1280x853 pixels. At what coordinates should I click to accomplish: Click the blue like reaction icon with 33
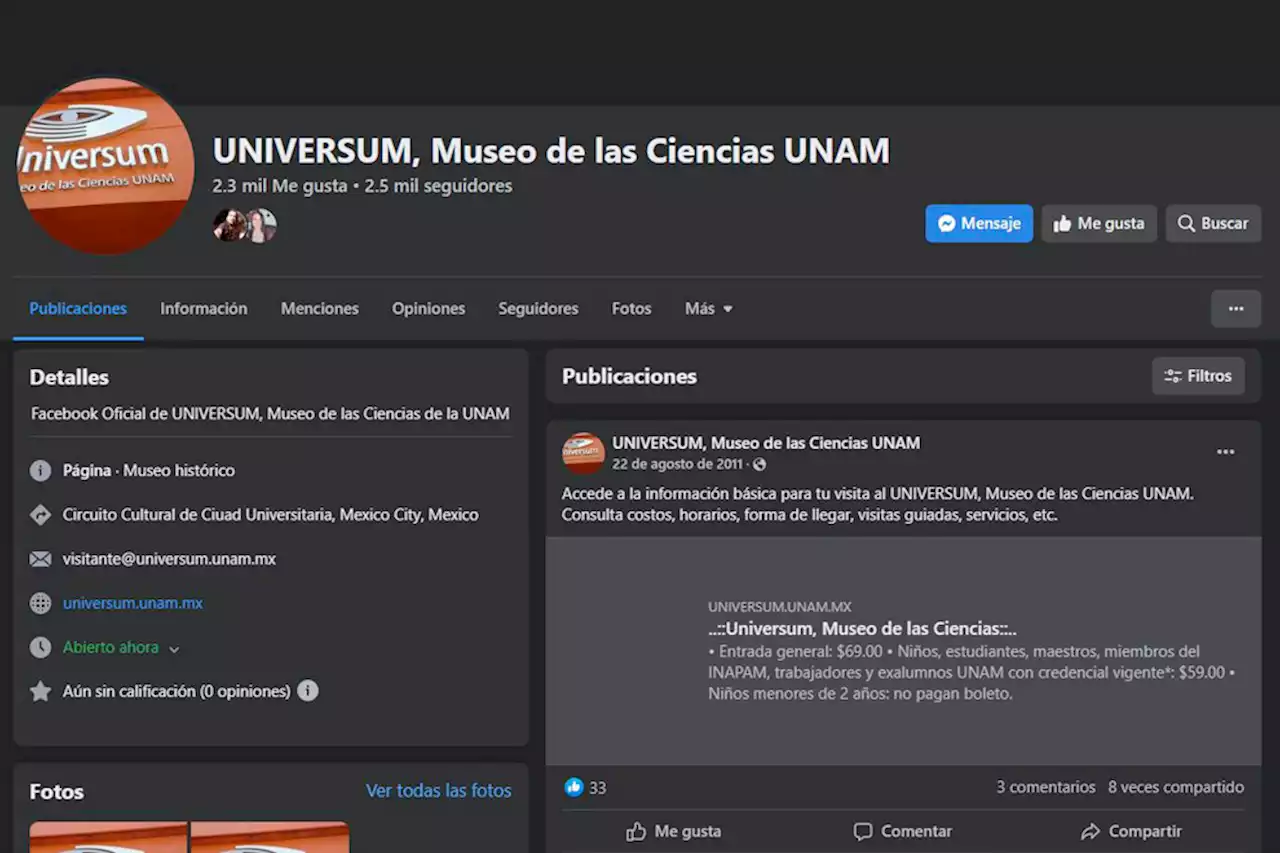574,787
